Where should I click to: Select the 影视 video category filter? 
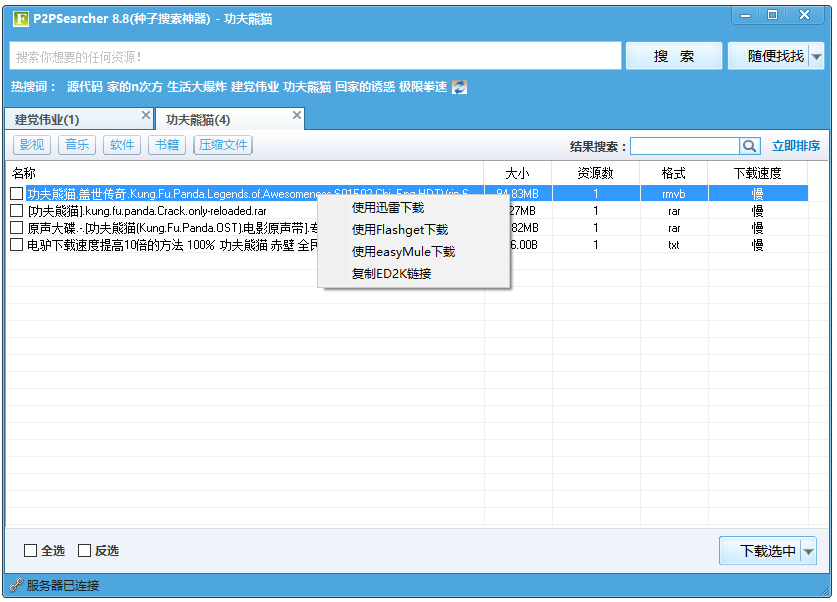[x=31, y=145]
